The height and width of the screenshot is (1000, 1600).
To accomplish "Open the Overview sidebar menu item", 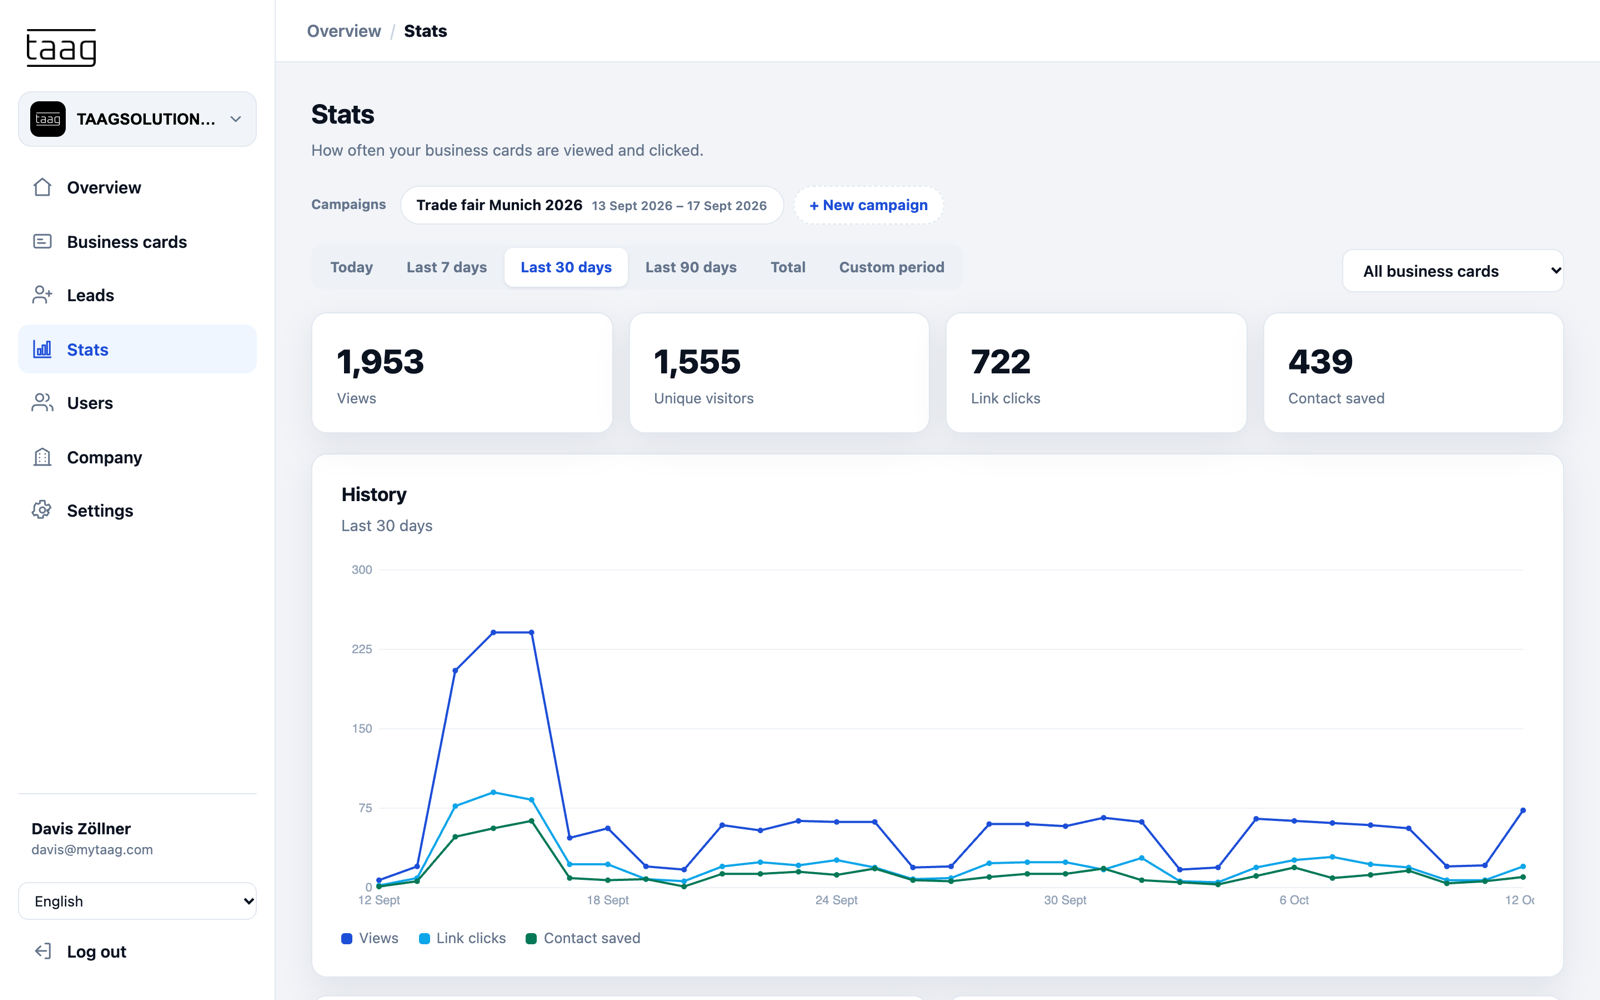I will [137, 187].
